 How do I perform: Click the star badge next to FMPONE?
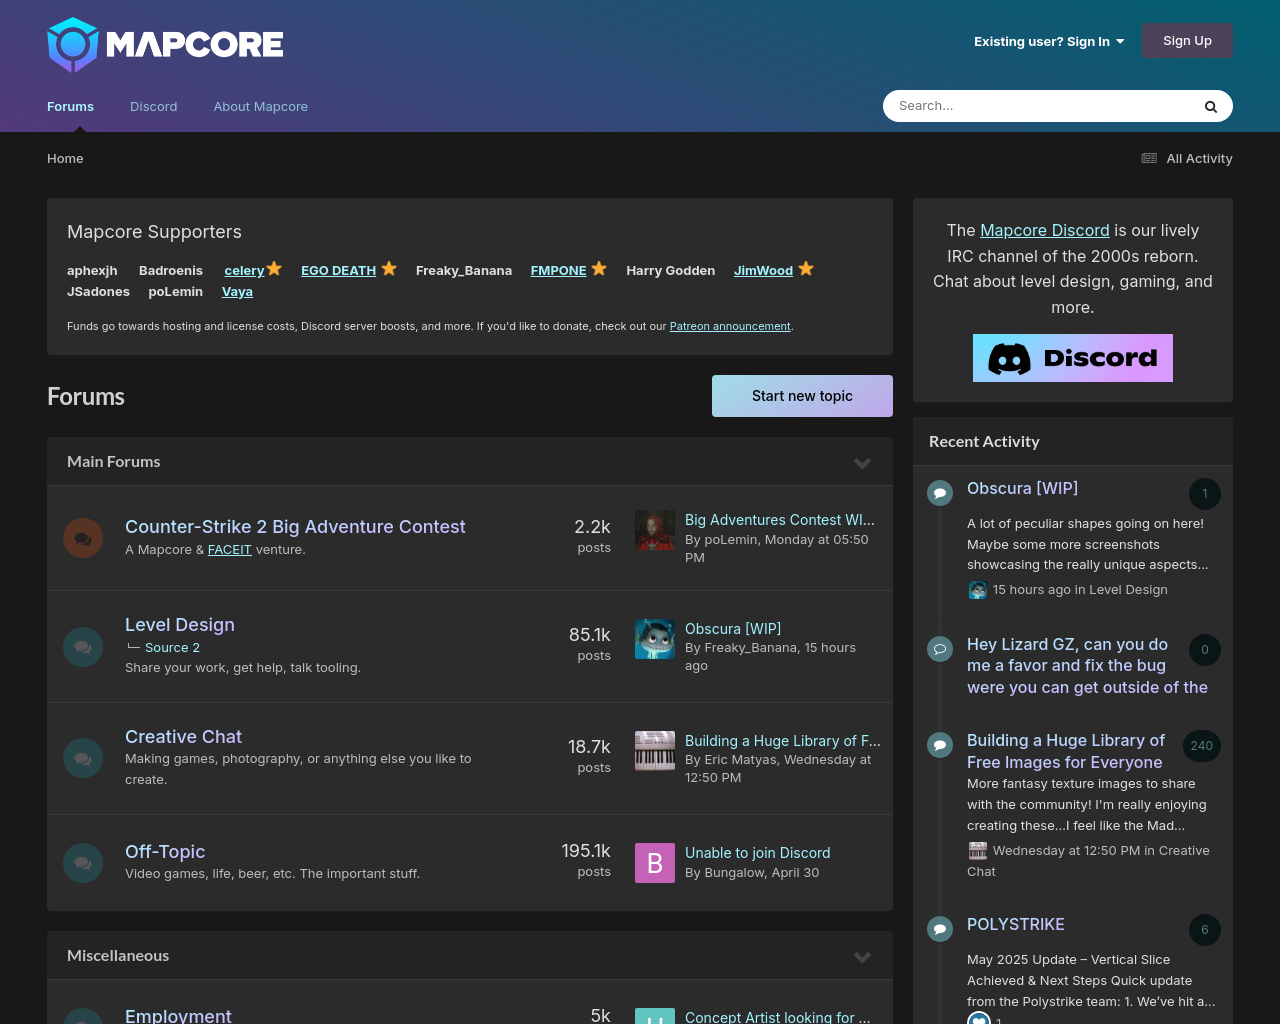click(x=599, y=268)
